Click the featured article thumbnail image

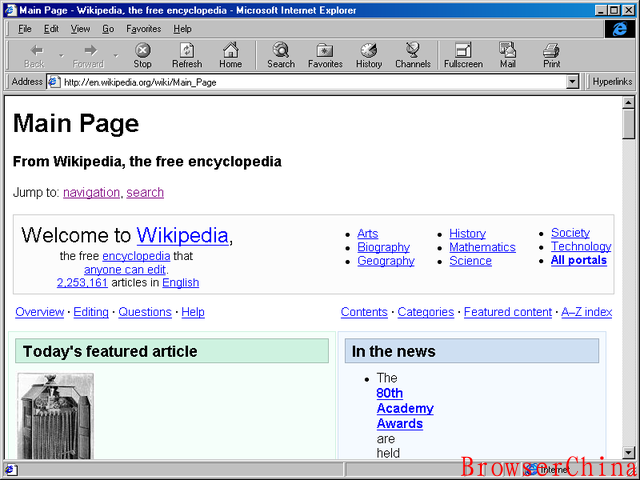(56, 416)
